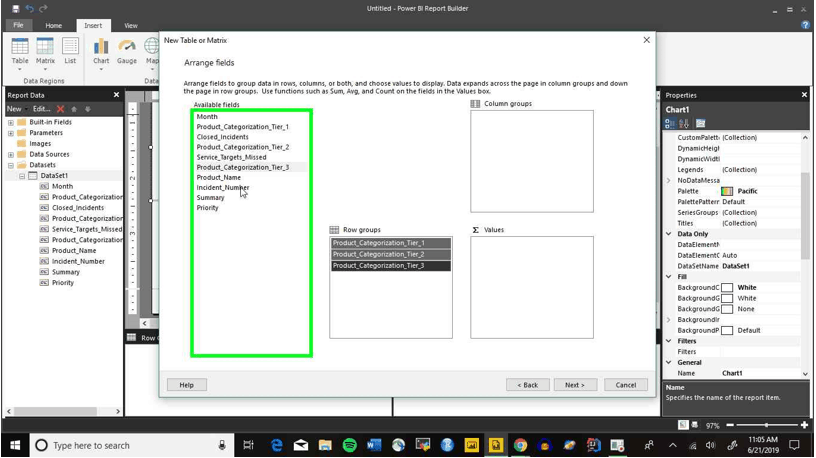Viewport: 816px width, 458px height.
Task: Select Product_Categorization_Tier_1 in Row groups
Action: 391,243
